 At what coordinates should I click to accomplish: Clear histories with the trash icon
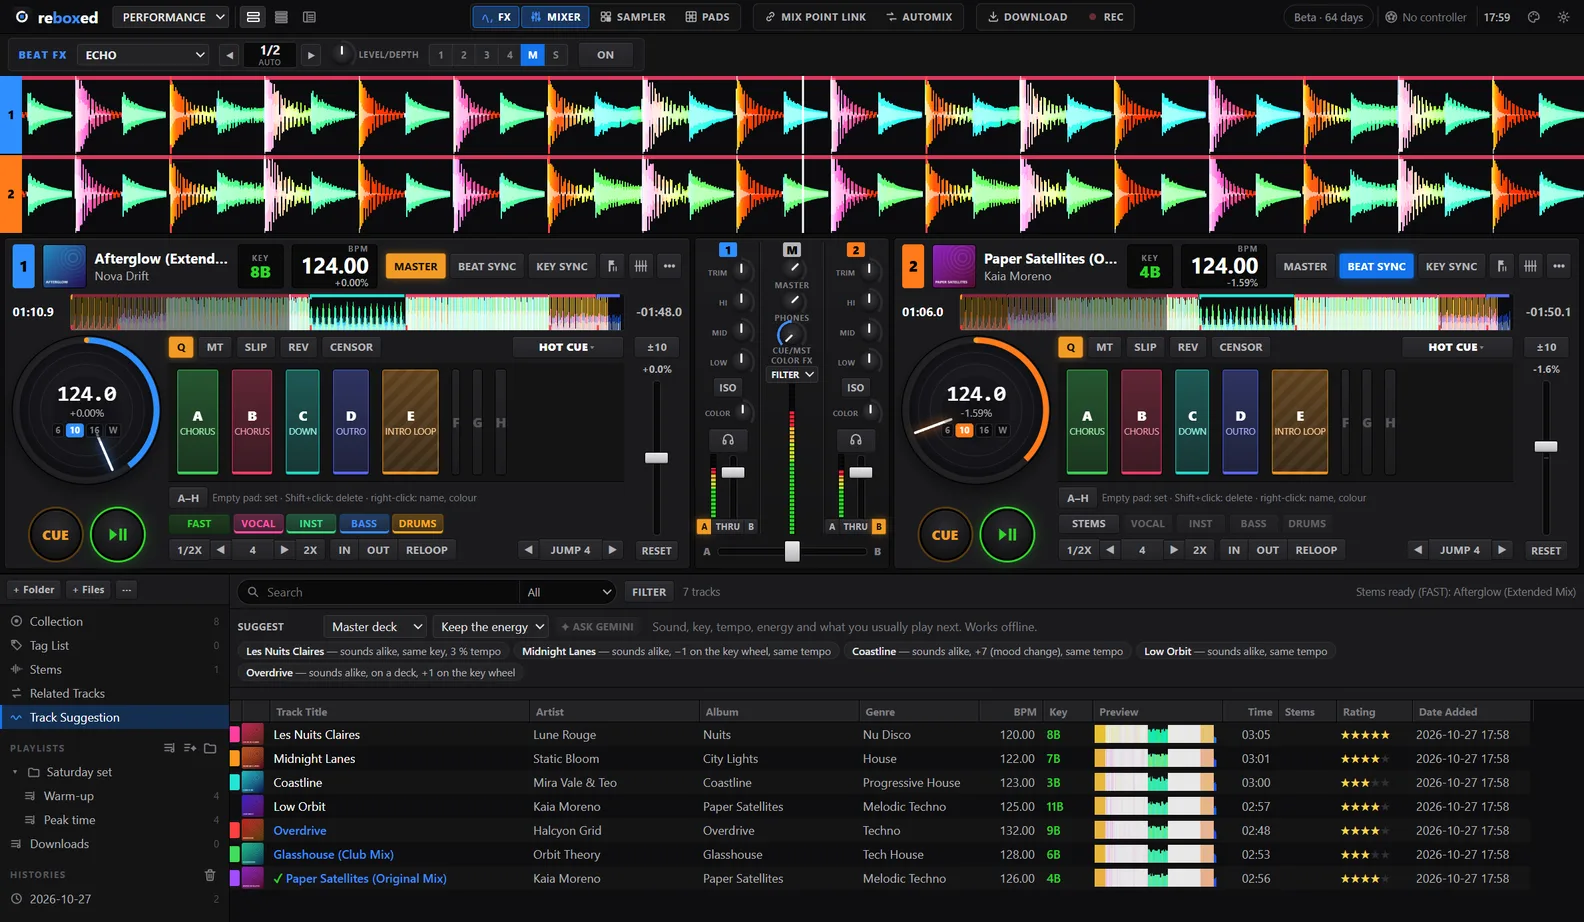click(210, 875)
